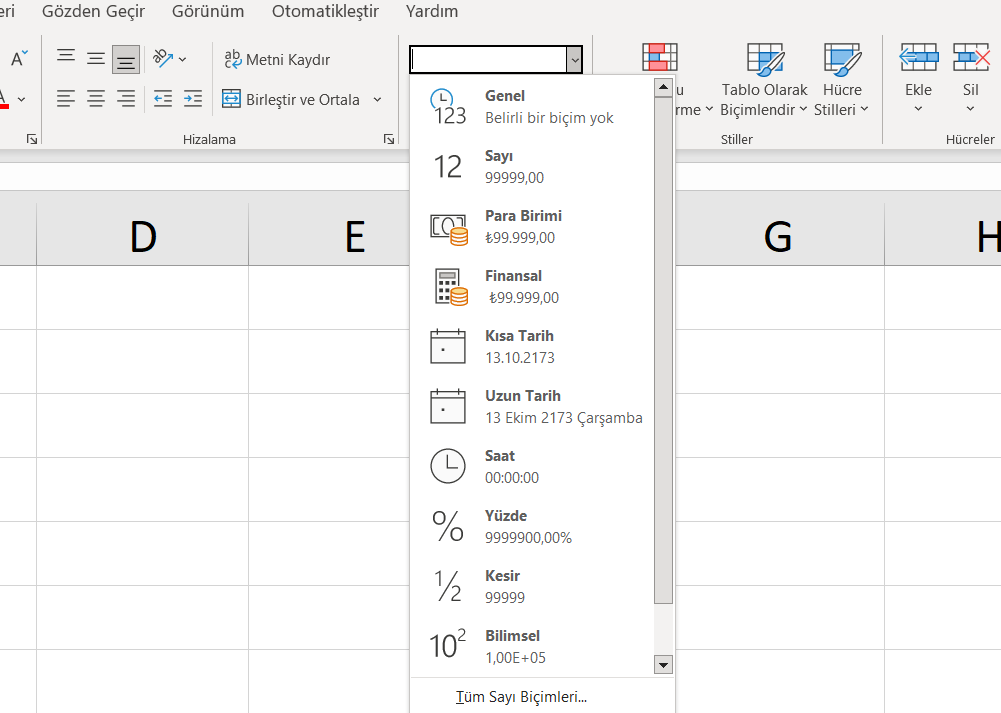This screenshot has height=713, width=1001.
Task: Select the Finansal accounting format
Action: coord(532,287)
